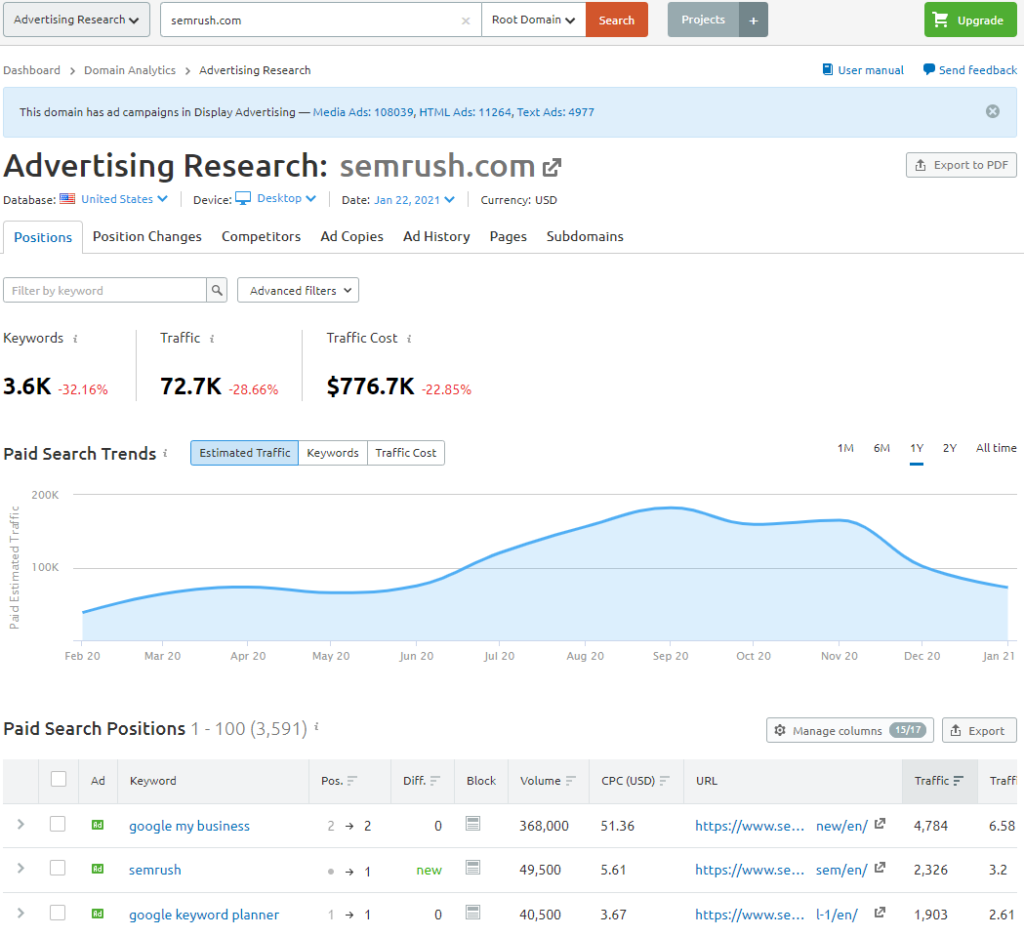Open semrush.com external link icon in heading
The height and width of the screenshot is (936, 1024).
click(552, 168)
